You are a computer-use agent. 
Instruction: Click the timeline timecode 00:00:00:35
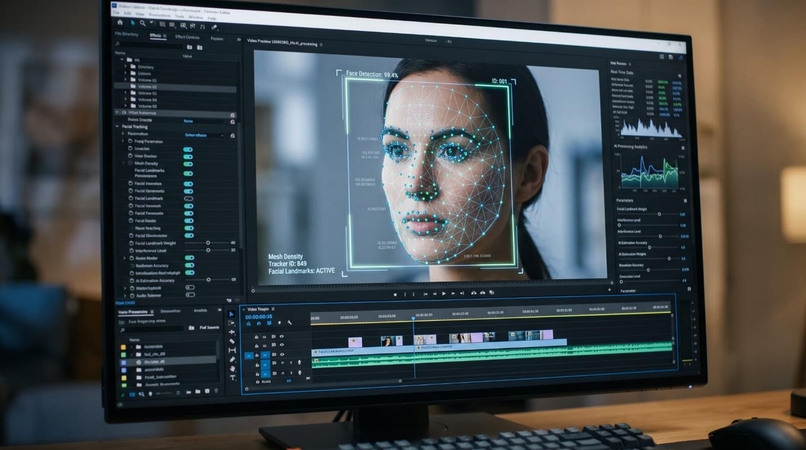coord(259,317)
